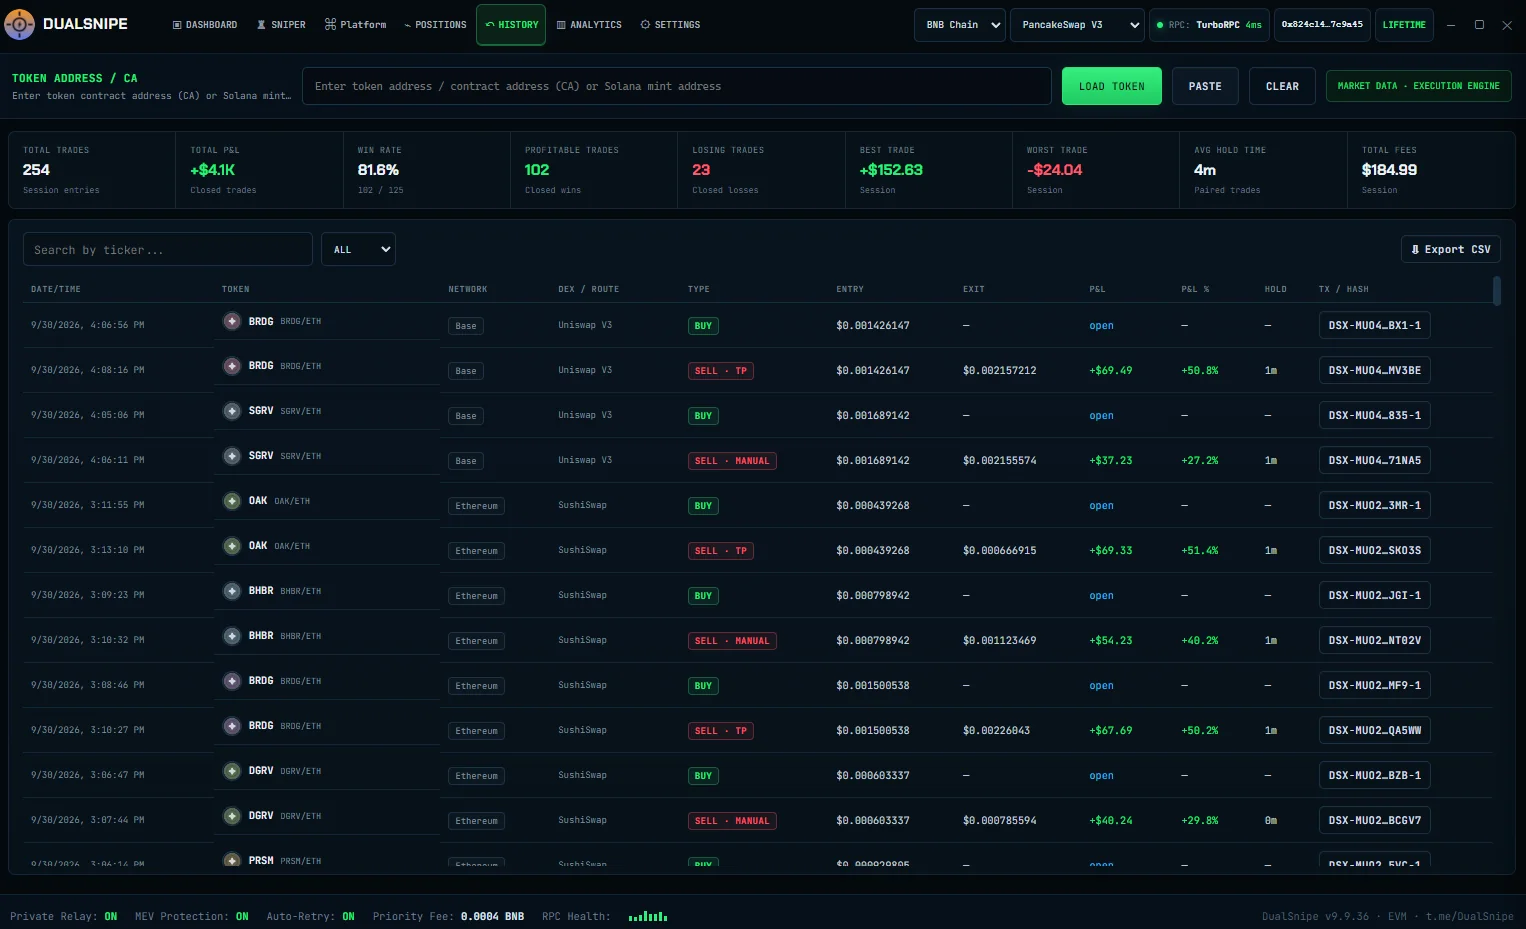Click the DGRV token icon at 3:06:47 PM
Viewport: 1526px width, 929px height.
pos(232,771)
